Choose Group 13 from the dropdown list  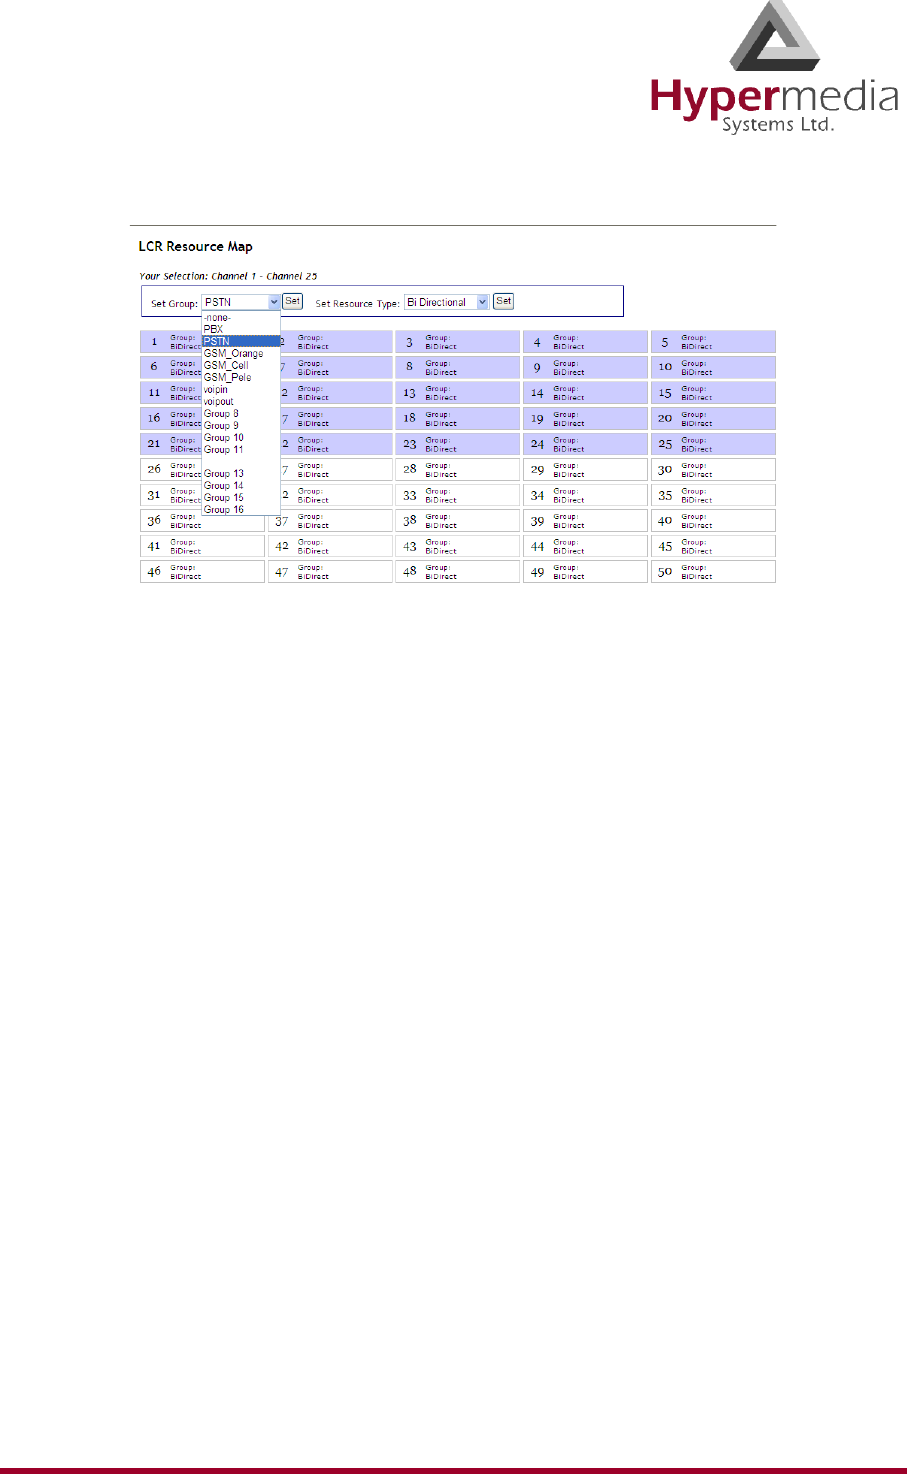pos(241,473)
